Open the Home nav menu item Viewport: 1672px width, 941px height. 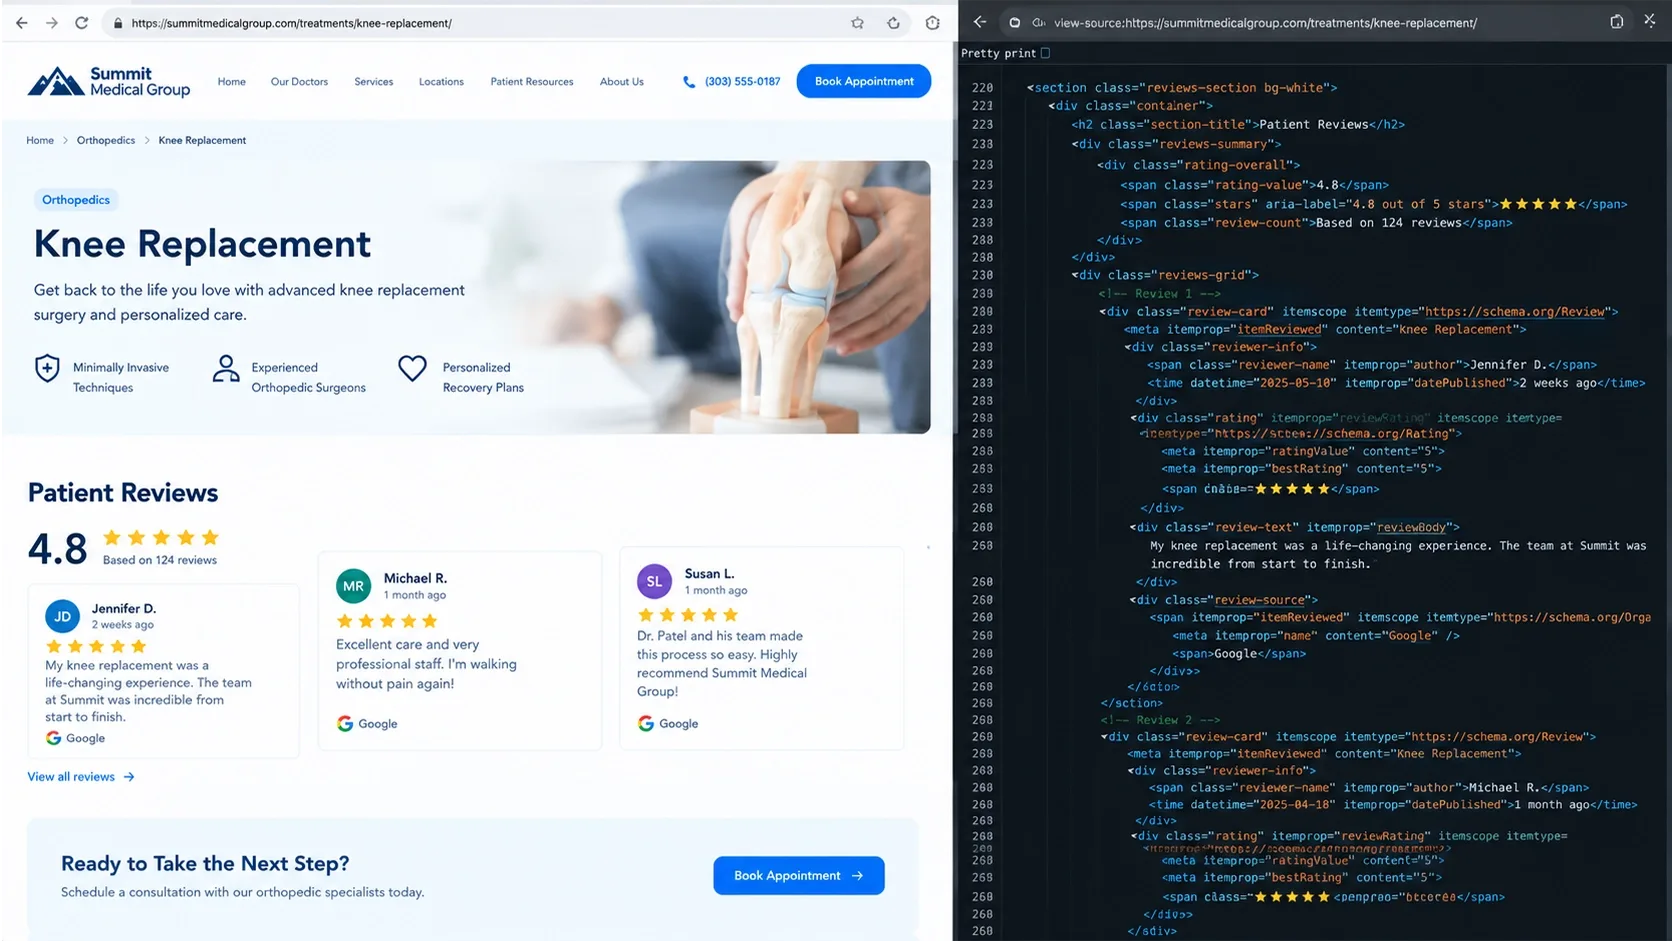coord(232,82)
